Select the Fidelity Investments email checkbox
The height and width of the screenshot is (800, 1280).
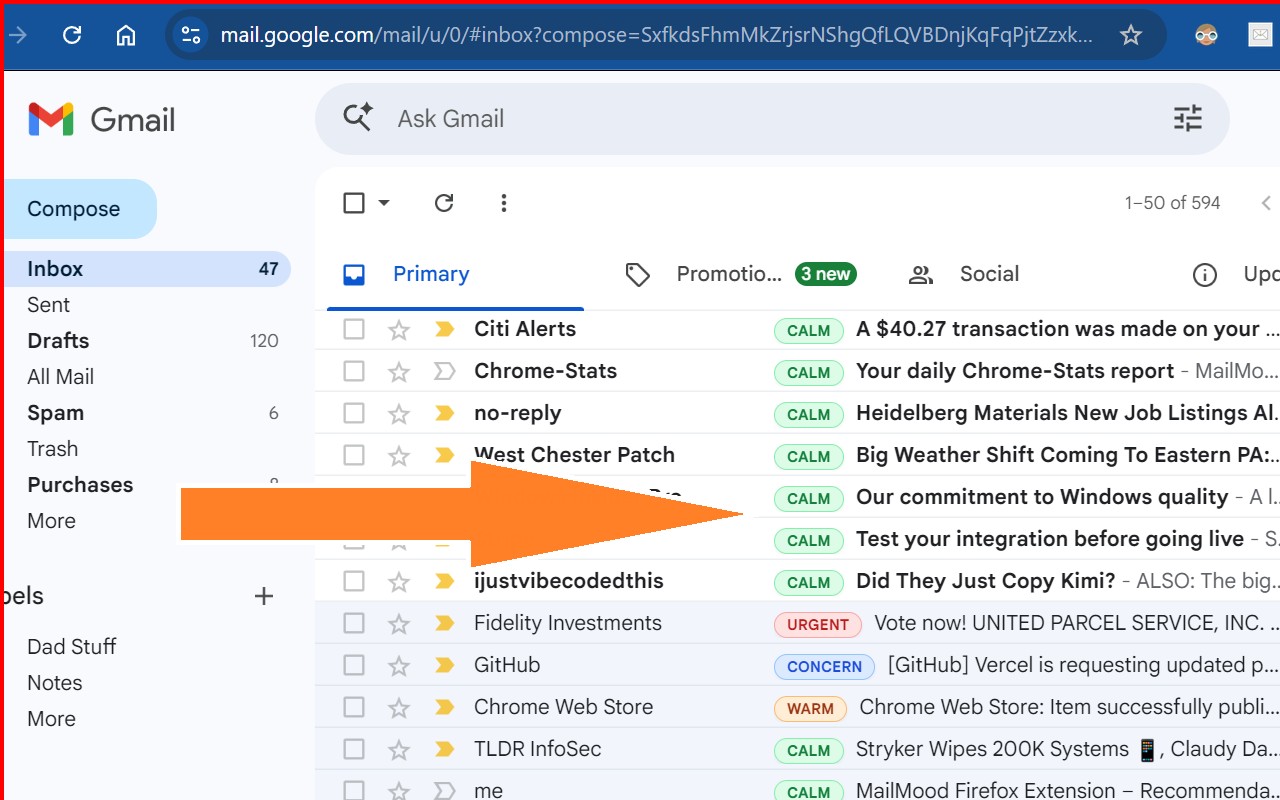tap(354, 623)
